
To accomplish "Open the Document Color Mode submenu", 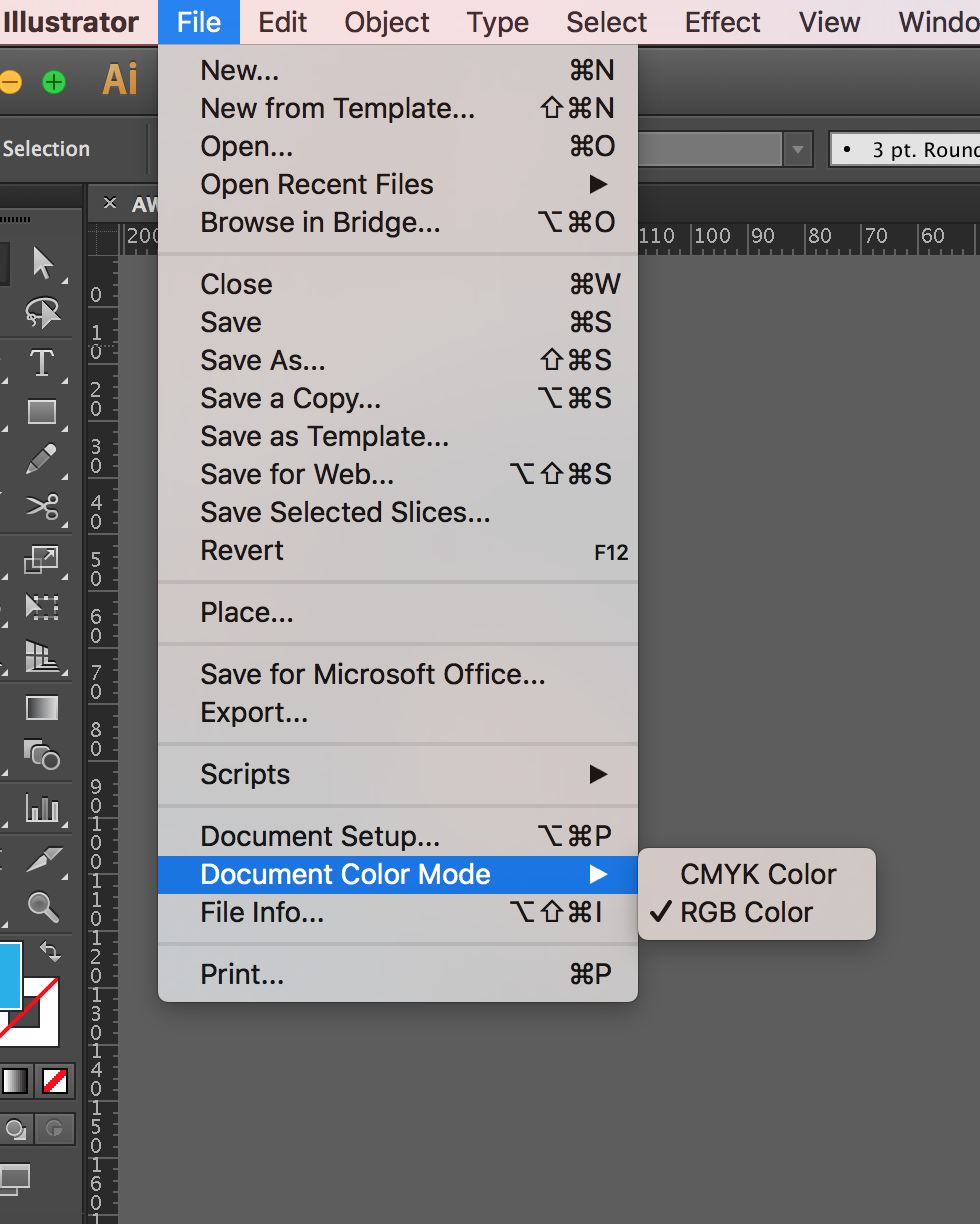I will 398,874.
